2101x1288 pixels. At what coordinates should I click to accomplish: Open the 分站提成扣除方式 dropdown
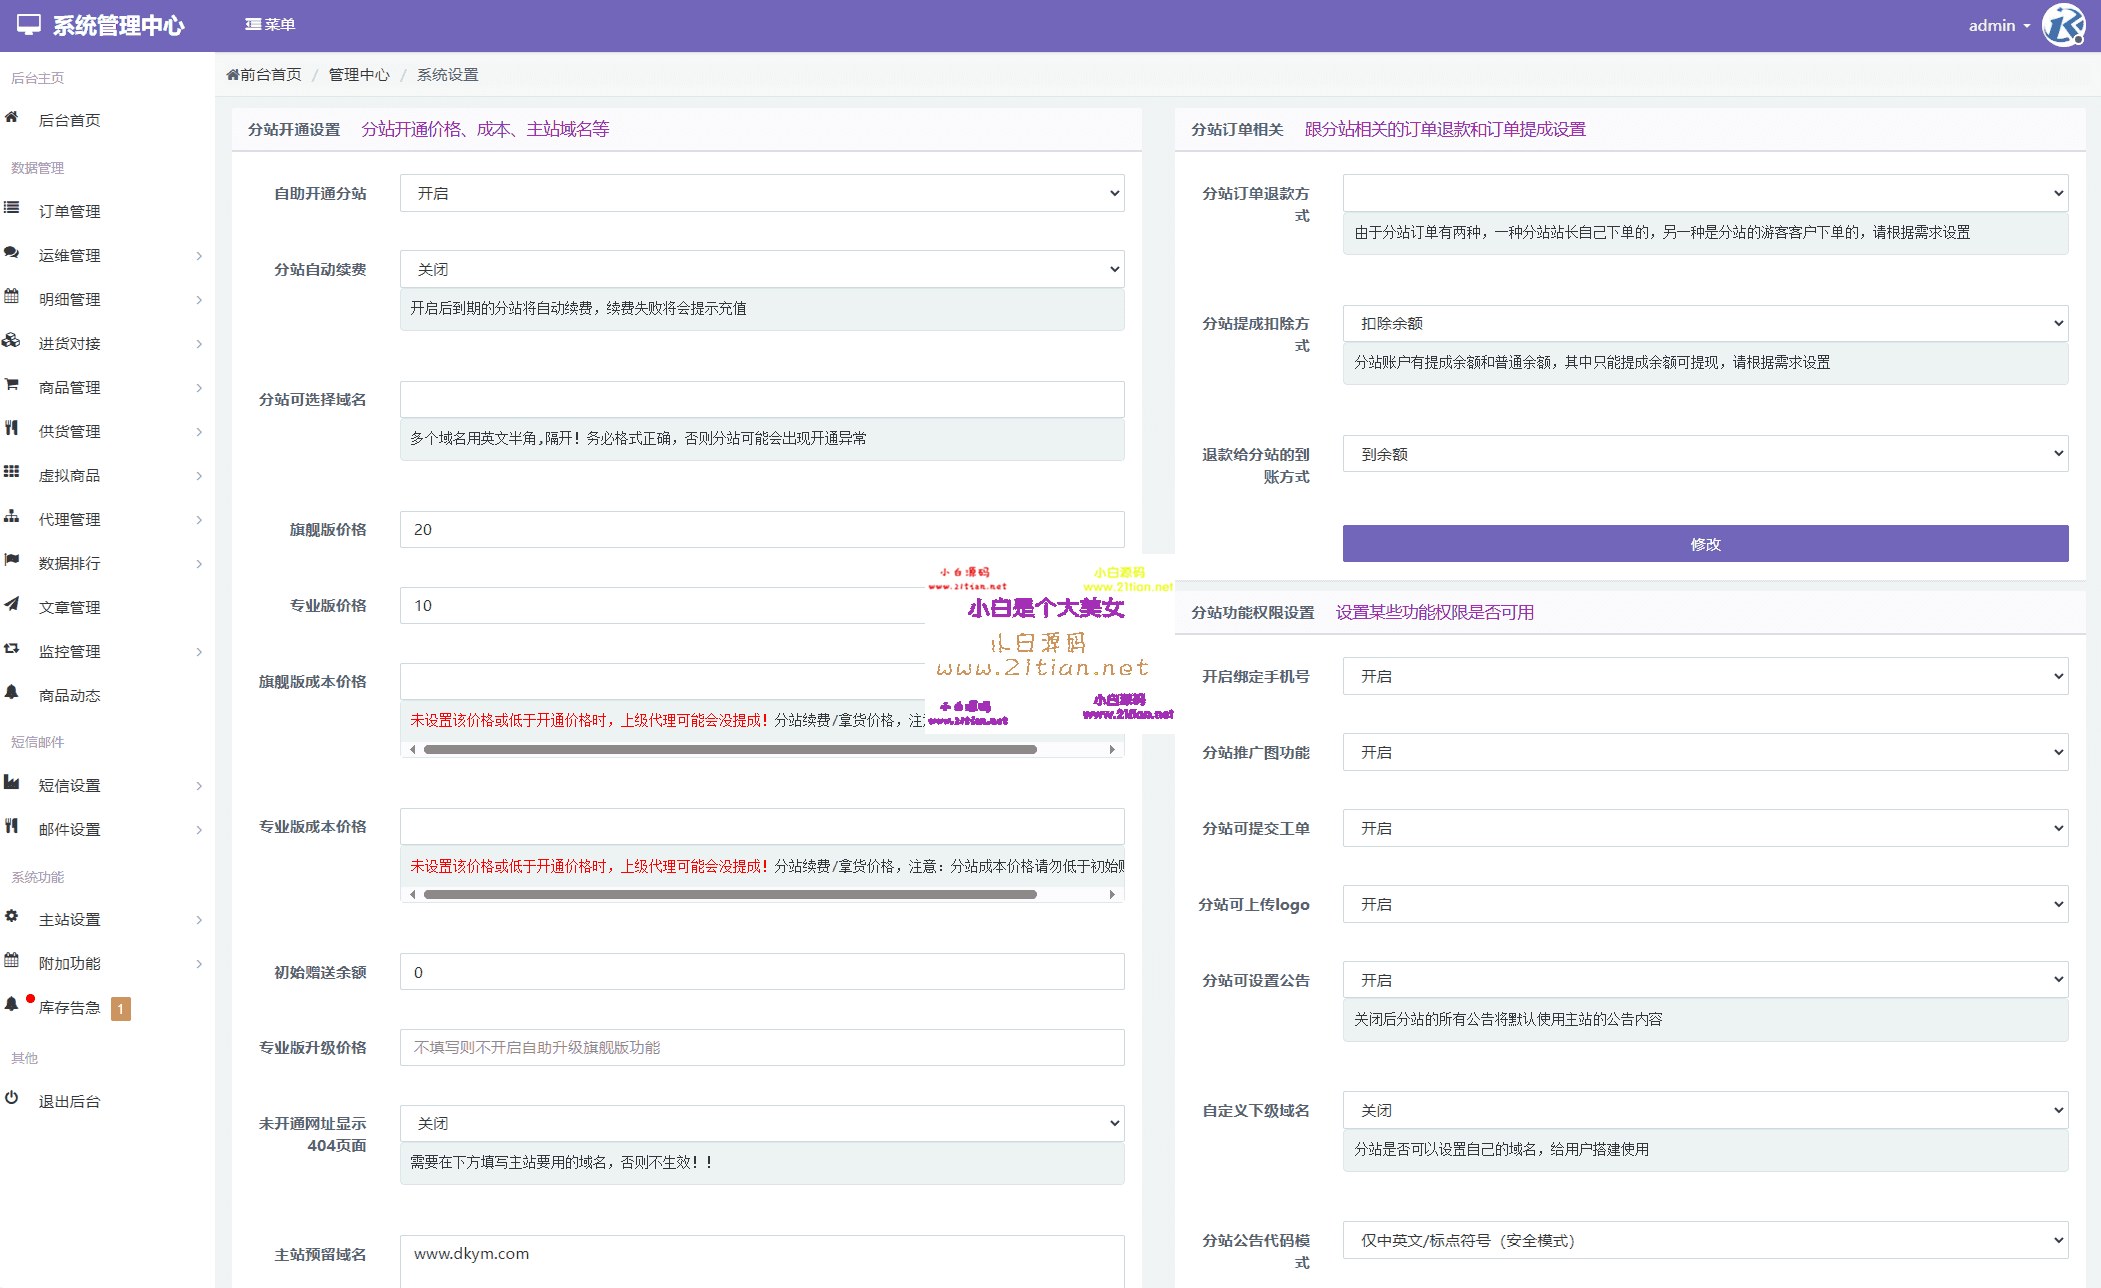point(1704,323)
